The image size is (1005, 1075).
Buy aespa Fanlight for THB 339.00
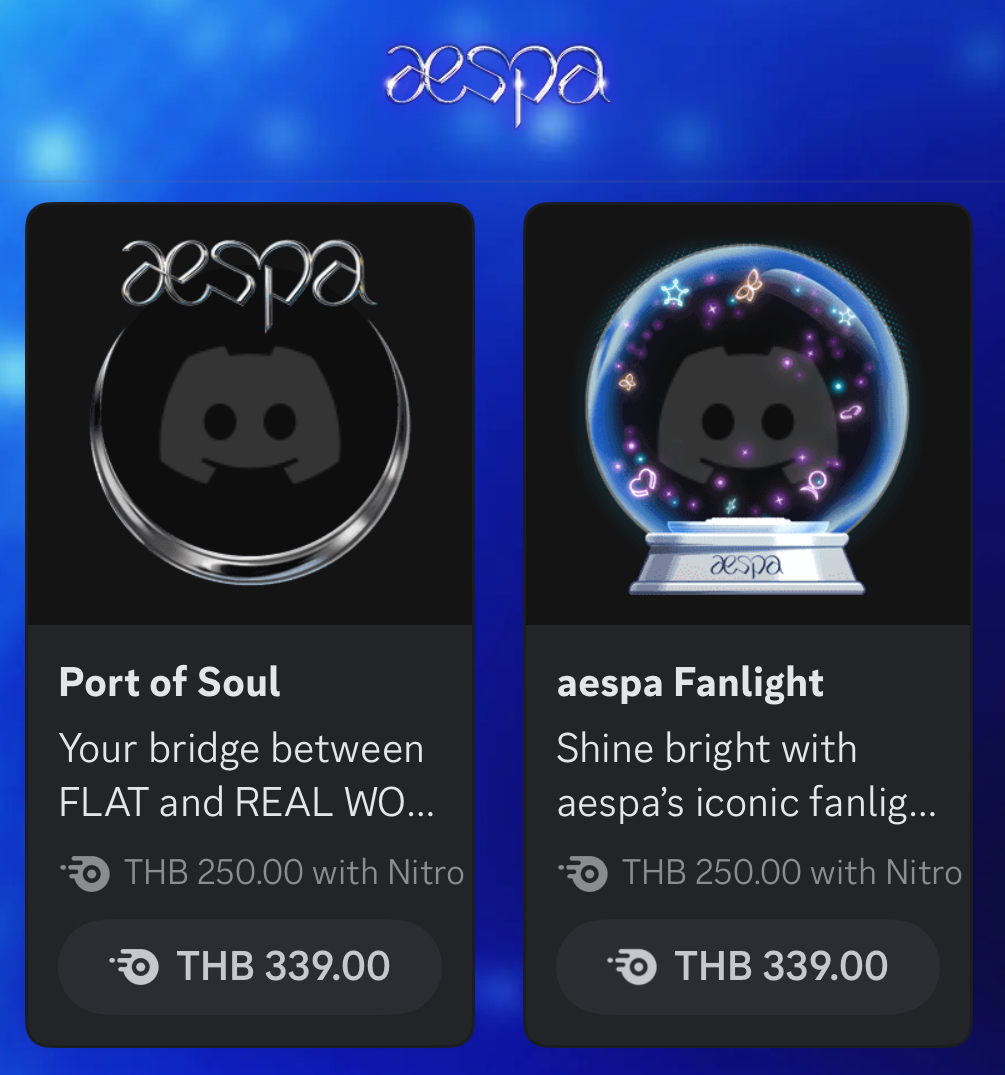(748, 967)
